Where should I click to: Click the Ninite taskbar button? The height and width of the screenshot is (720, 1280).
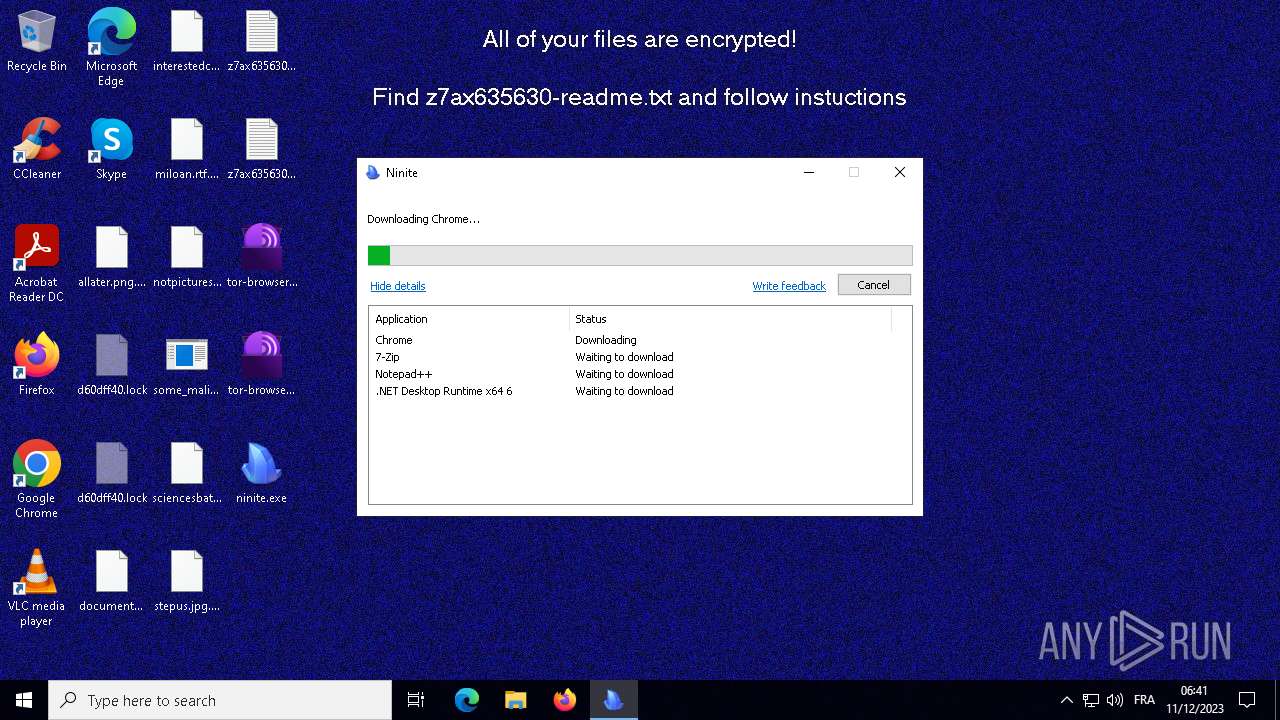pyautogui.click(x=613, y=700)
